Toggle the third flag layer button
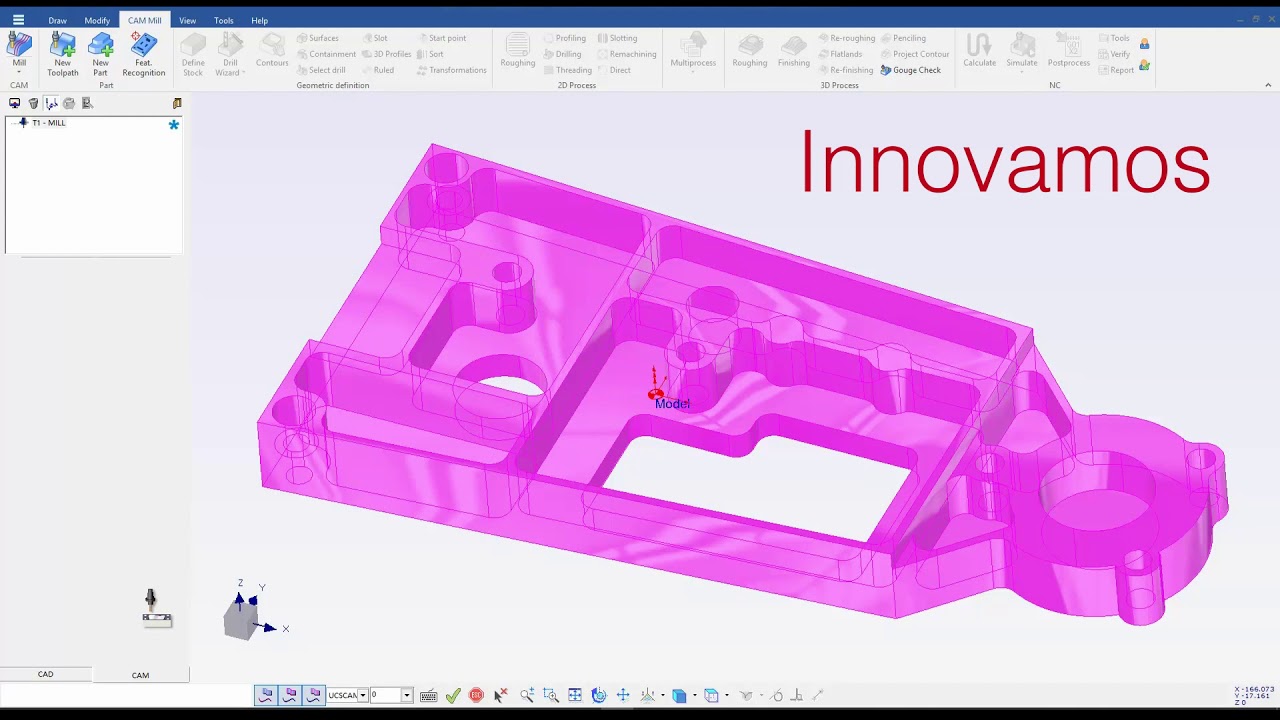Image resolution: width=1280 pixels, height=720 pixels. 314,695
